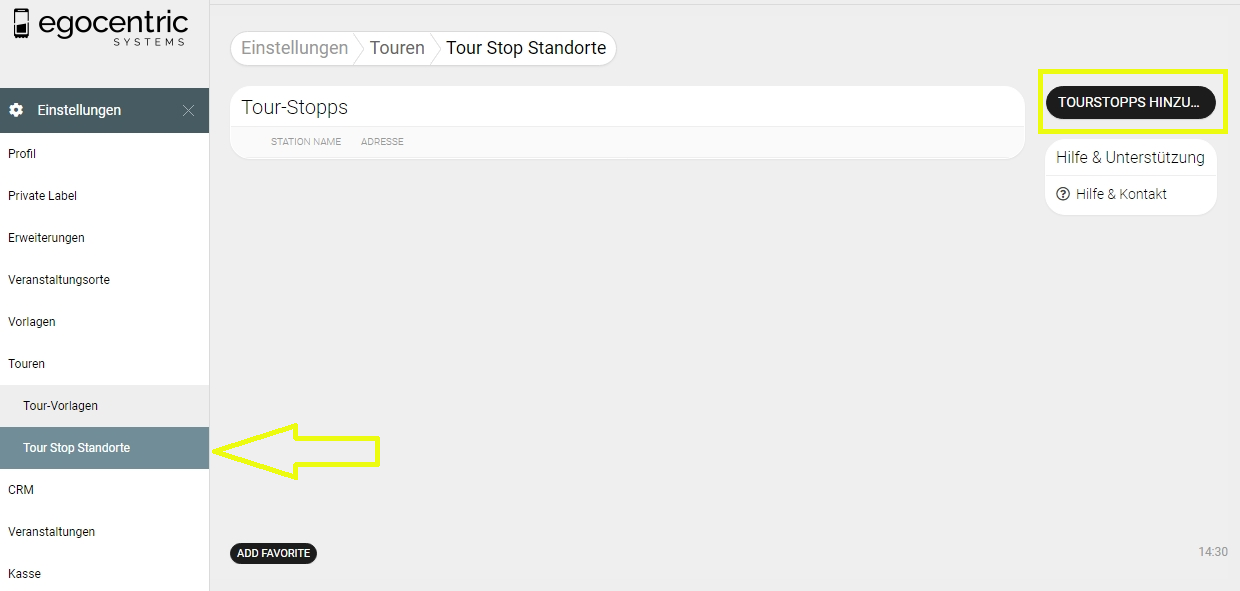
Task: Click the egocentric systems logo
Action: click(100, 27)
